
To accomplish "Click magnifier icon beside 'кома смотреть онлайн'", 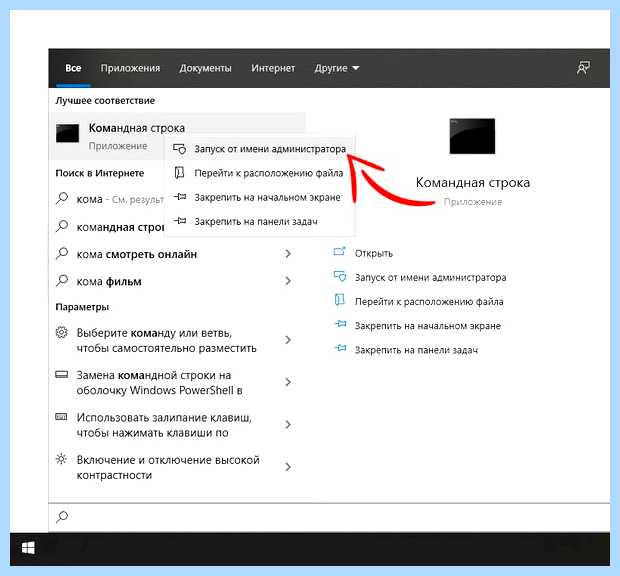I will (62, 253).
